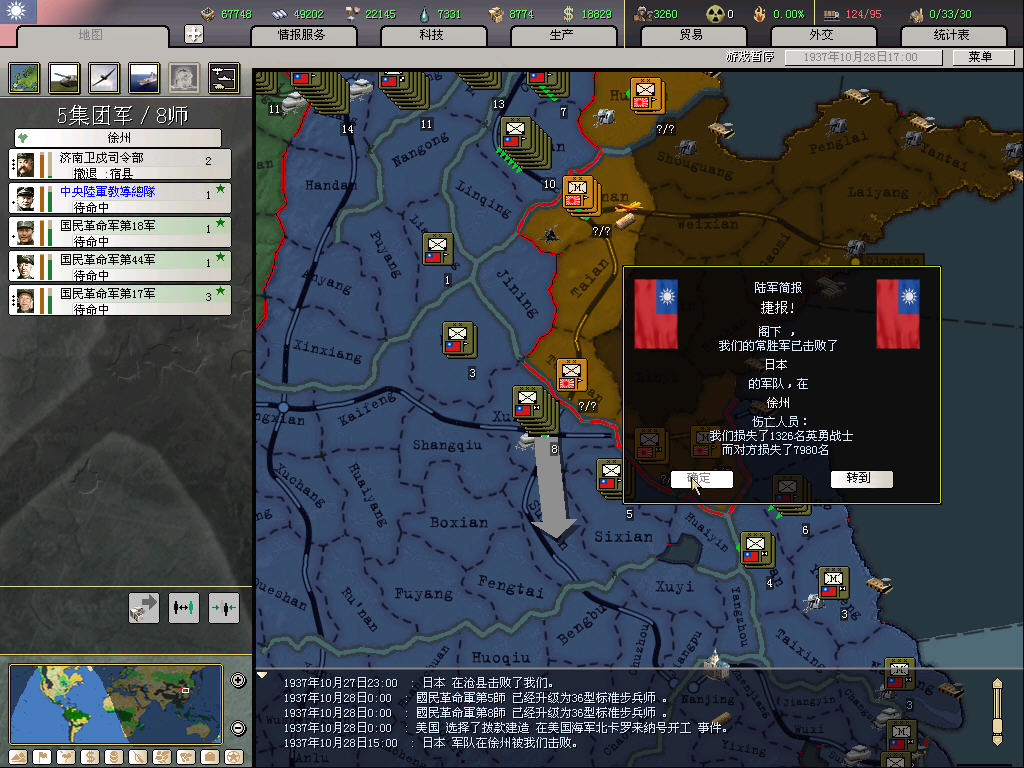This screenshot has height=768, width=1024.
Task: Select unit 国民革命军第44军
Action: coord(120,266)
